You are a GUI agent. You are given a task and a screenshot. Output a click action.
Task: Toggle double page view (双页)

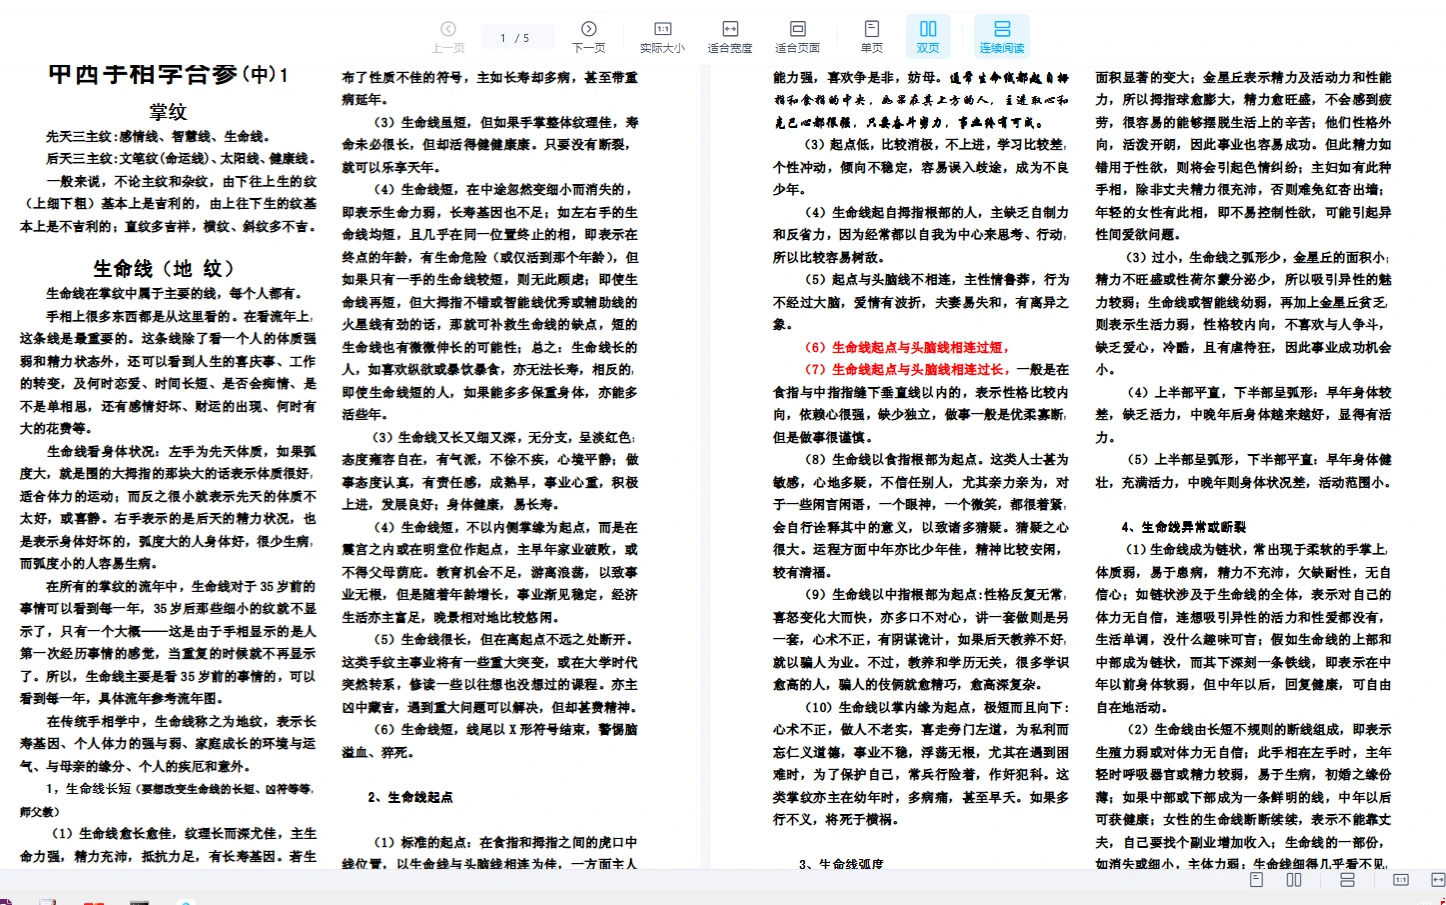coord(928,36)
